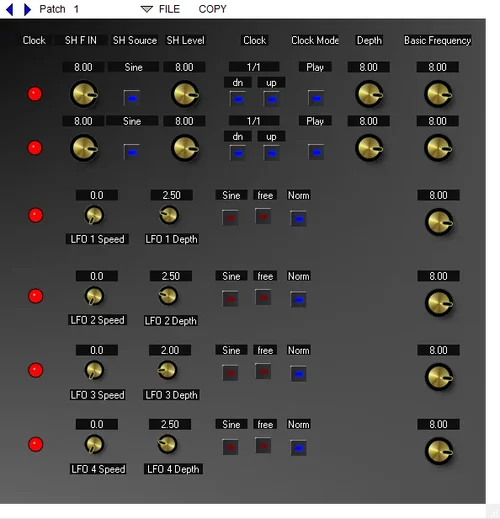Click the dn clock button in second row
500x519 pixels.
(238, 153)
